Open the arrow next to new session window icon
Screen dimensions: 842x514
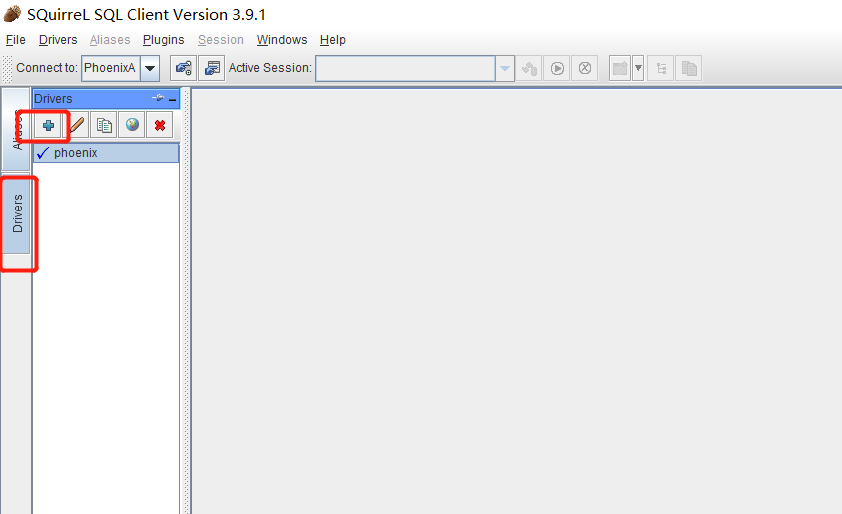[638, 68]
